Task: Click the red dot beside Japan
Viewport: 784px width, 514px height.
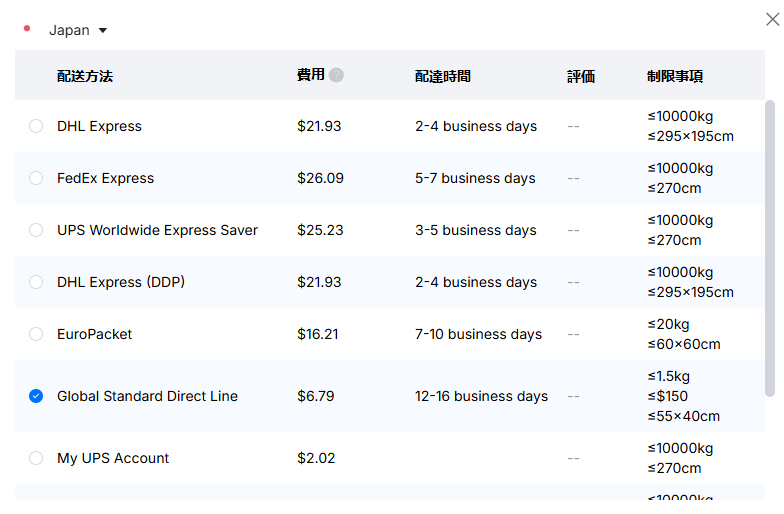Action: coord(27,28)
